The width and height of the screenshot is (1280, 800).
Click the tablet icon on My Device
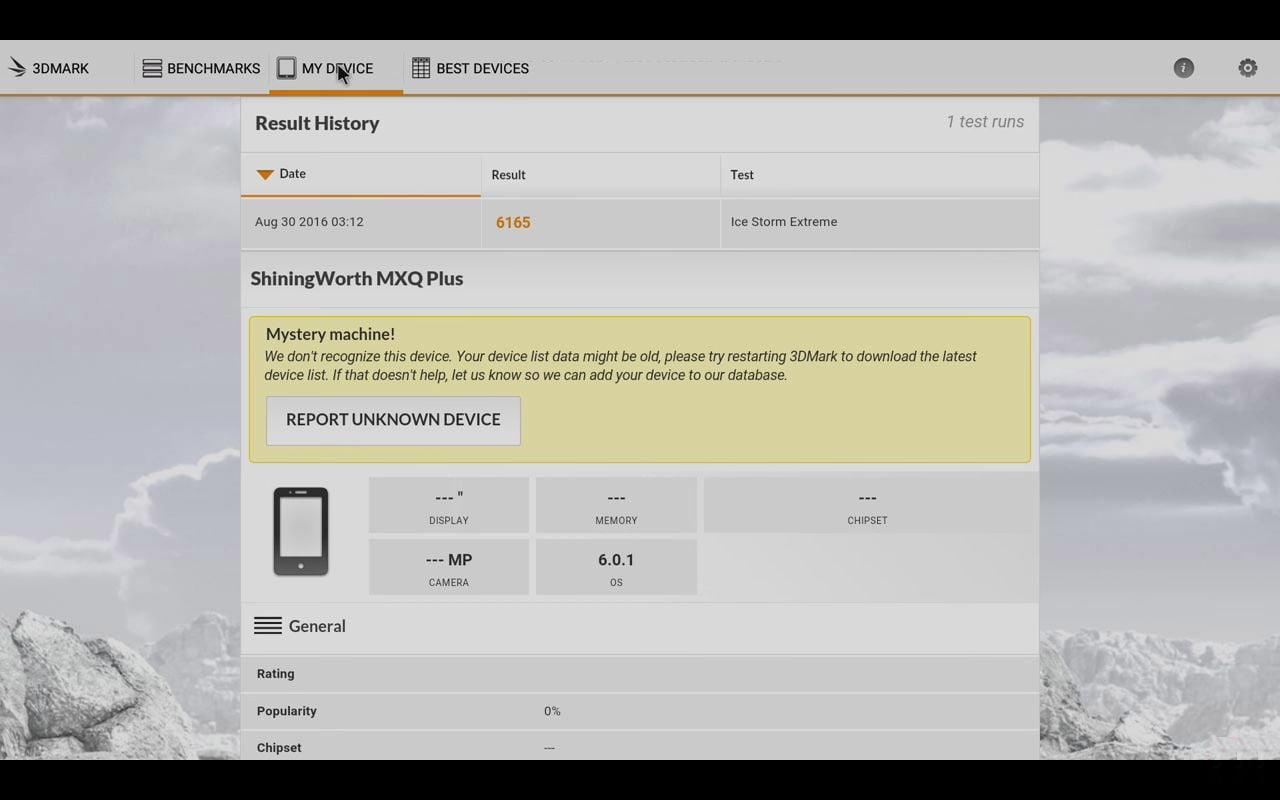click(x=286, y=68)
